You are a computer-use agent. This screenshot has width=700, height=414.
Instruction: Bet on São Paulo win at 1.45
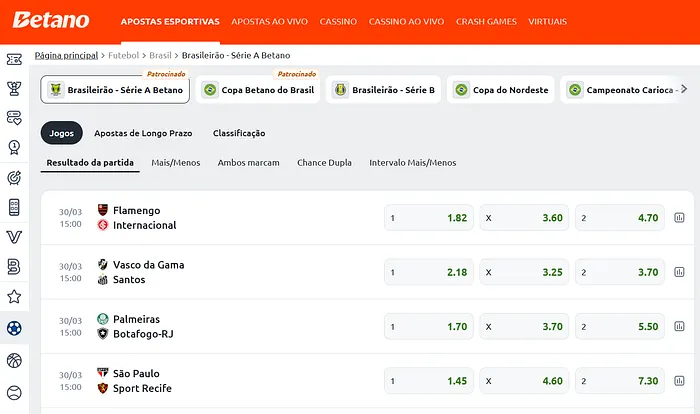[x=429, y=381]
